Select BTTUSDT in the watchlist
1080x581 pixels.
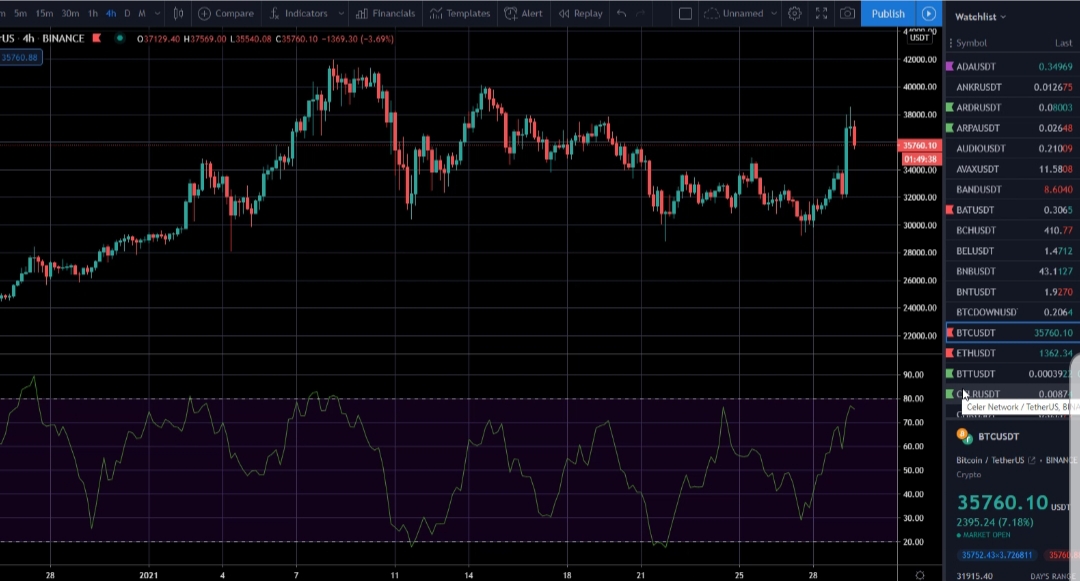[x=1012, y=374]
